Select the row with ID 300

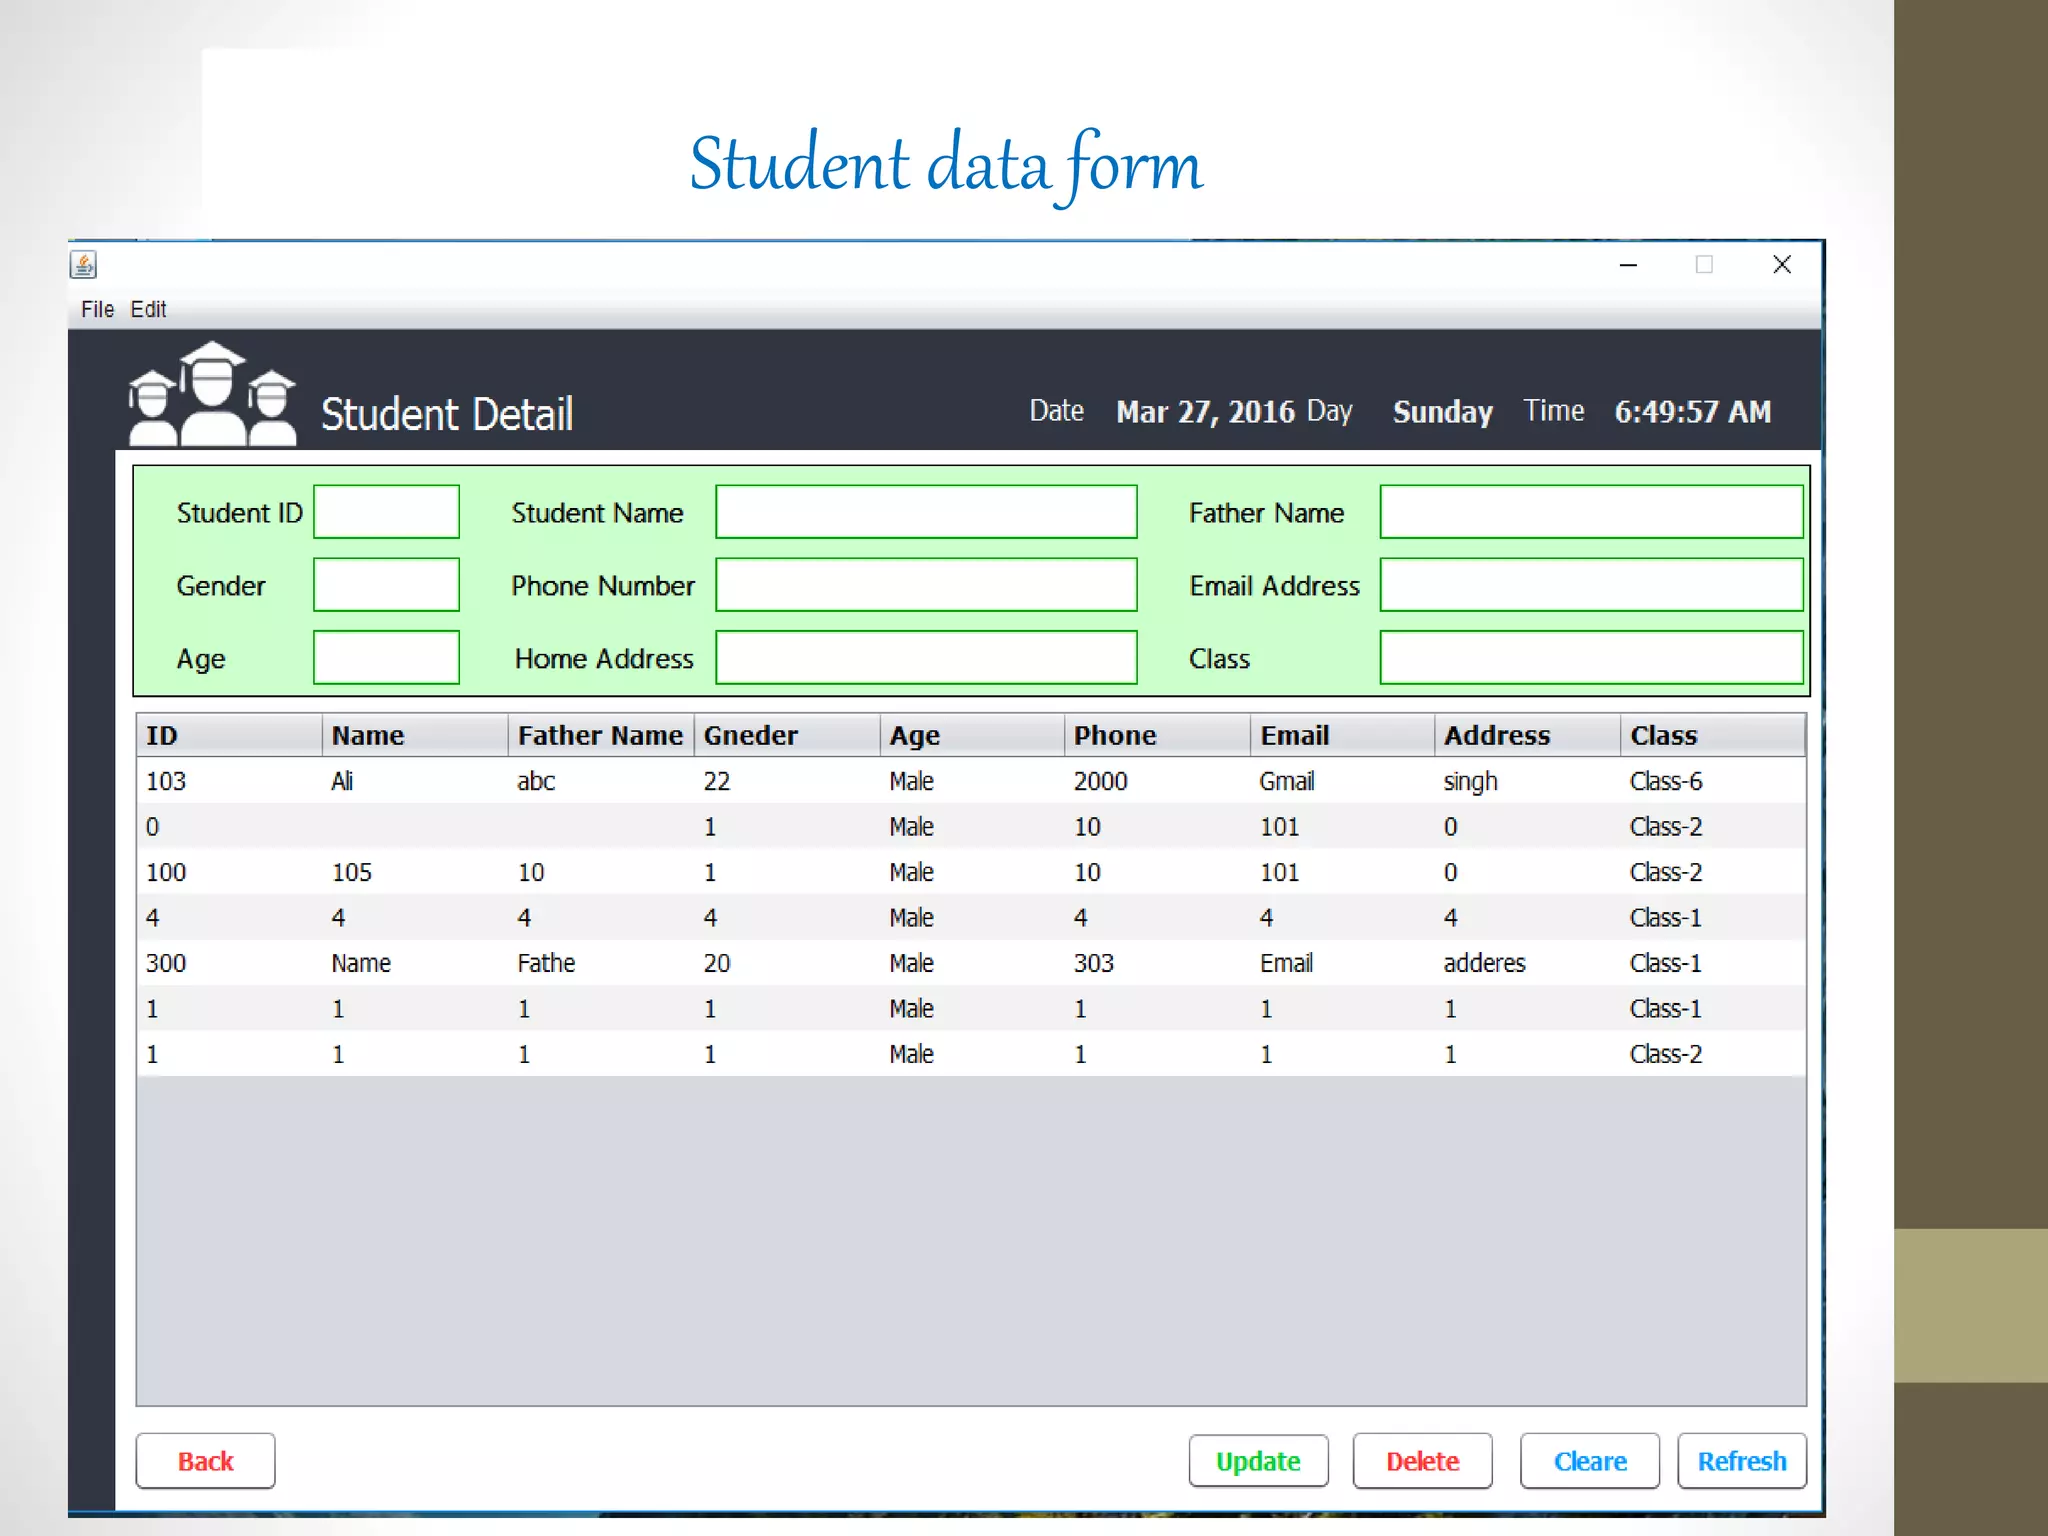(x=971, y=963)
